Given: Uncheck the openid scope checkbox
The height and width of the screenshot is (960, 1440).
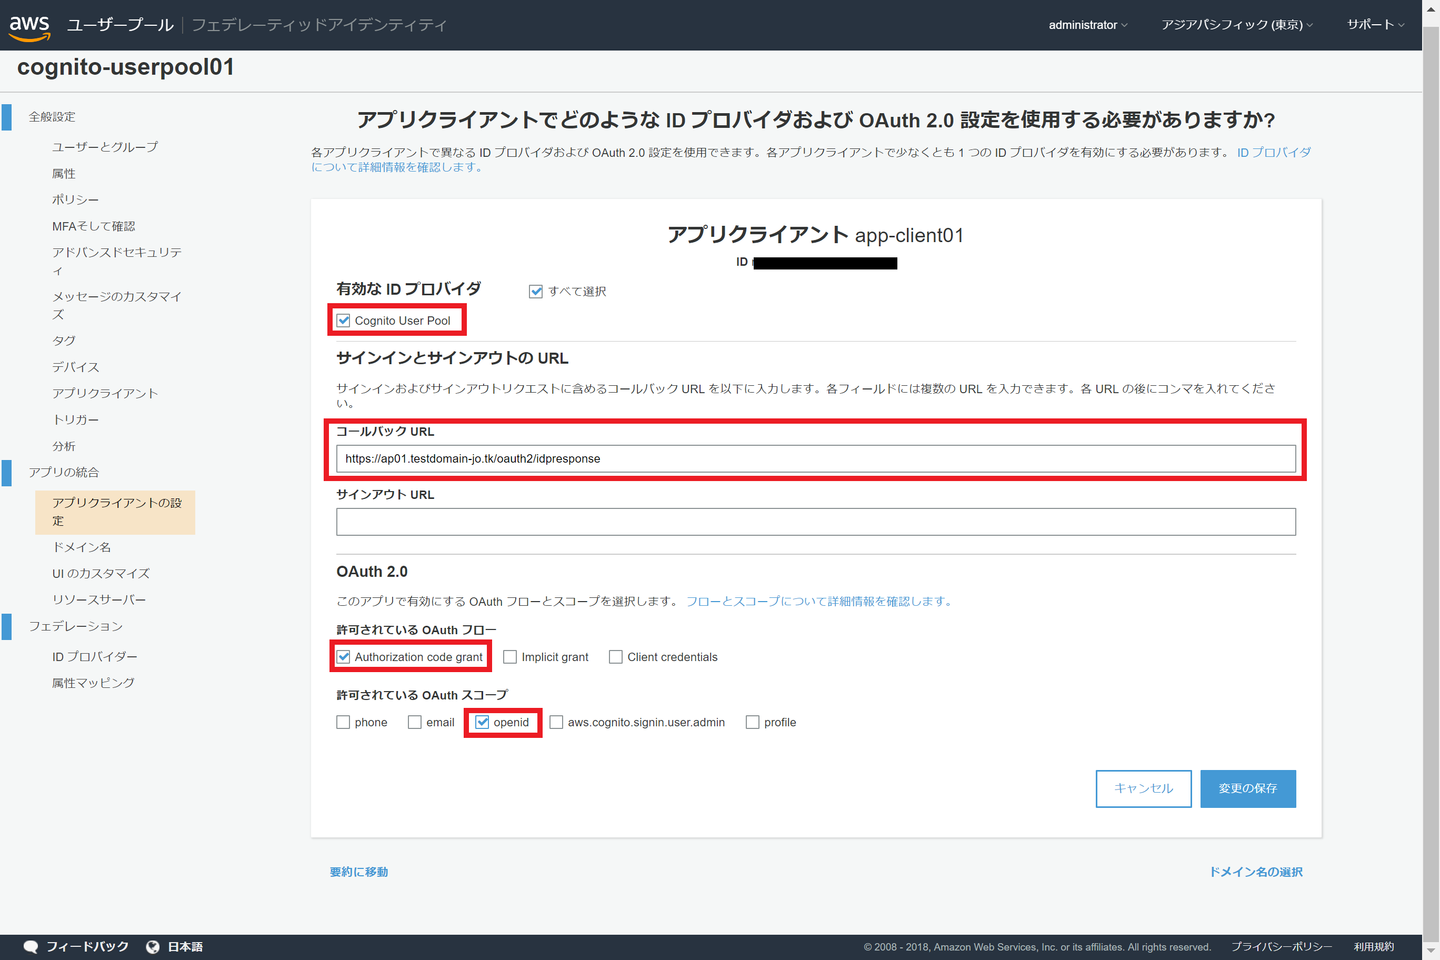Looking at the screenshot, I should click(x=482, y=722).
